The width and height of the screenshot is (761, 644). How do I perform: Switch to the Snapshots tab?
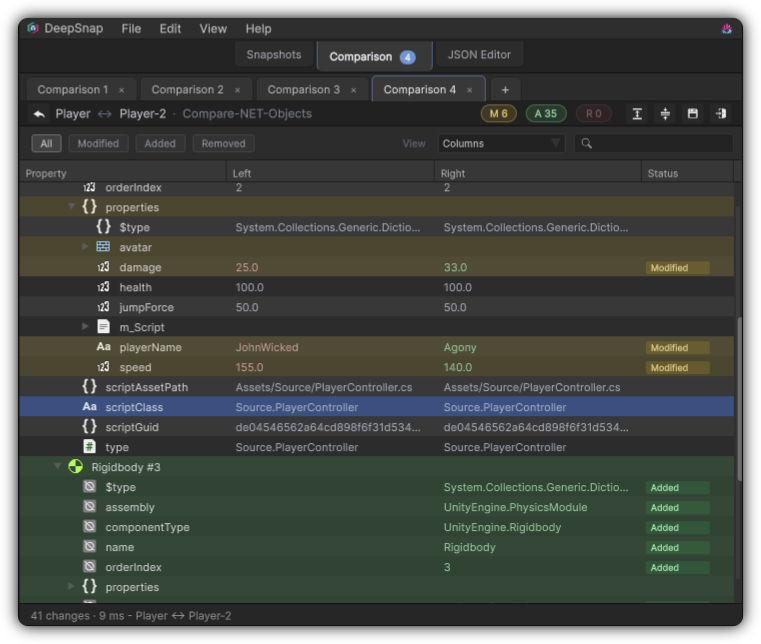[x=274, y=55]
